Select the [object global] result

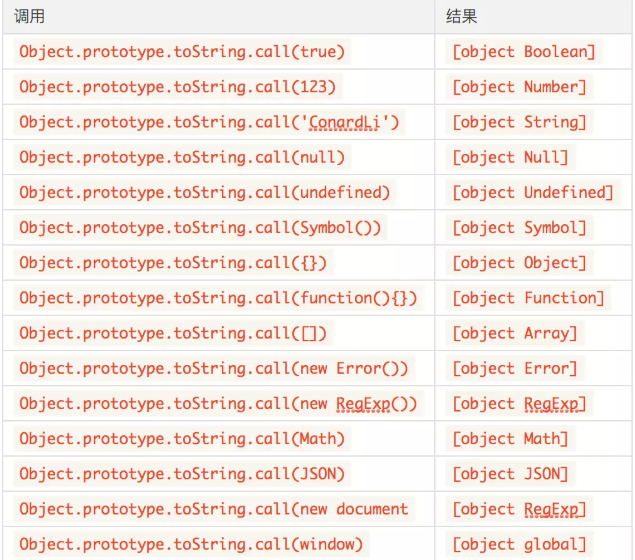[x=519, y=545]
